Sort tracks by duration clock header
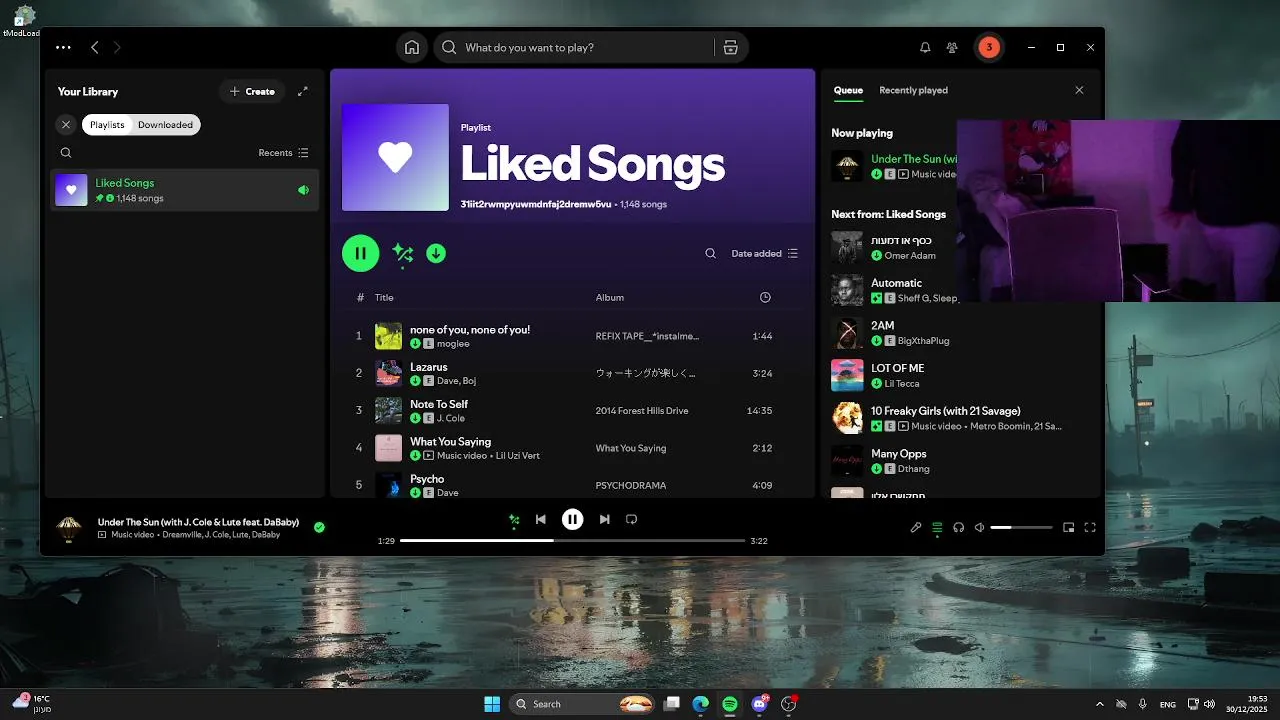Image resolution: width=1280 pixels, height=720 pixels. point(765,297)
